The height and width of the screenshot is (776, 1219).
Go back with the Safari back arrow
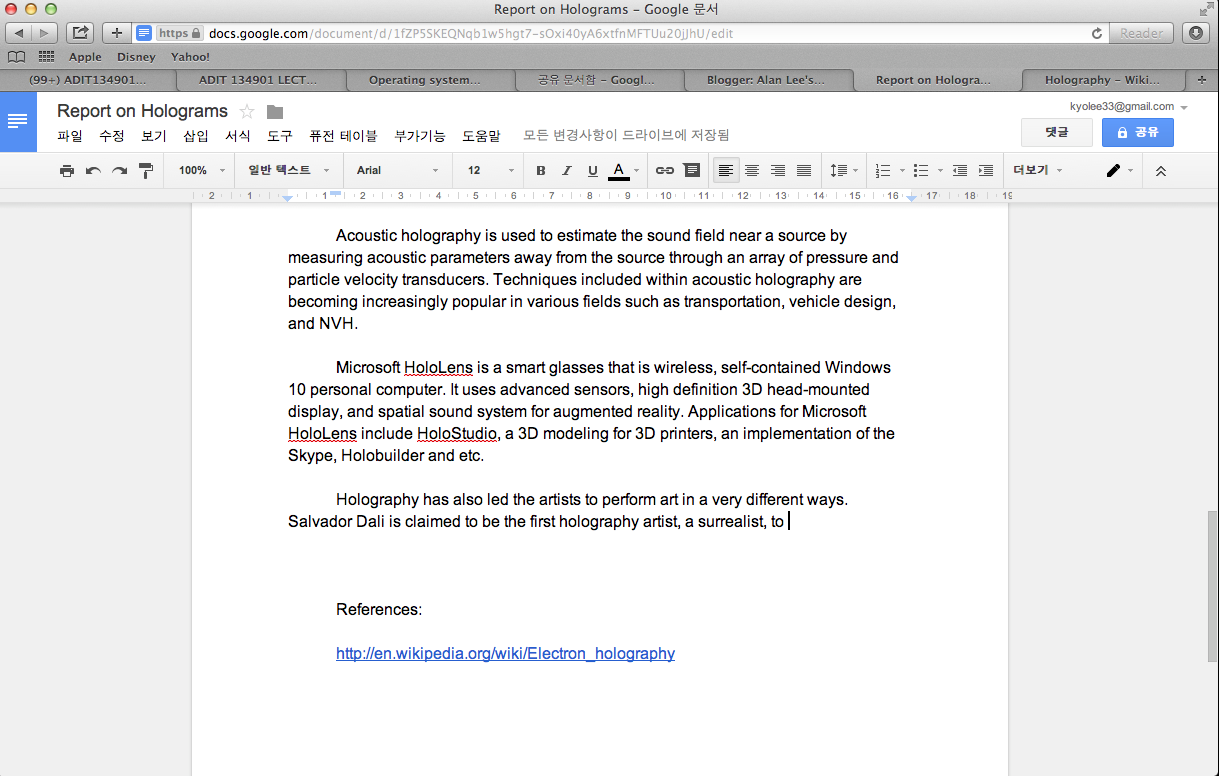click(20, 33)
